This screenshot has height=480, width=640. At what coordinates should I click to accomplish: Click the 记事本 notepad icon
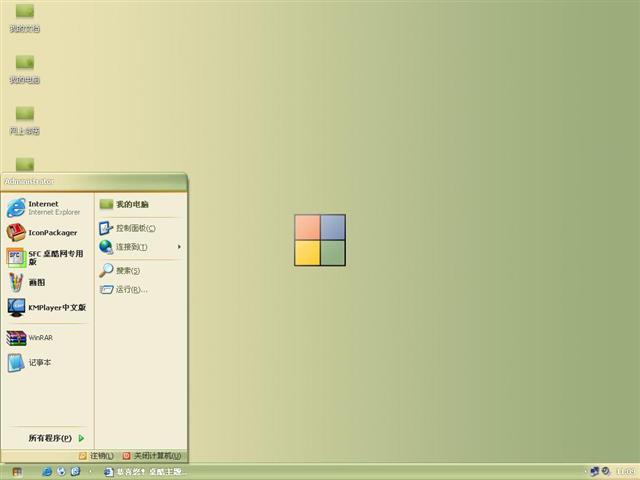(x=16, y=362)
